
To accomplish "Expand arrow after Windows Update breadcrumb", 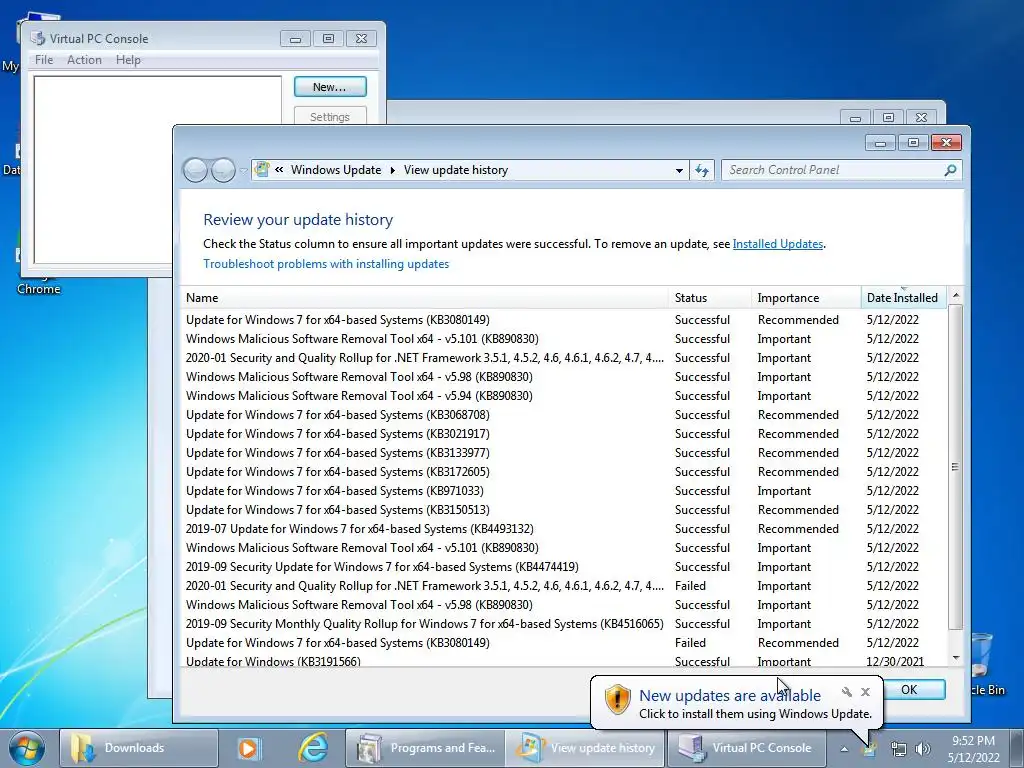I will coord(392,170).
